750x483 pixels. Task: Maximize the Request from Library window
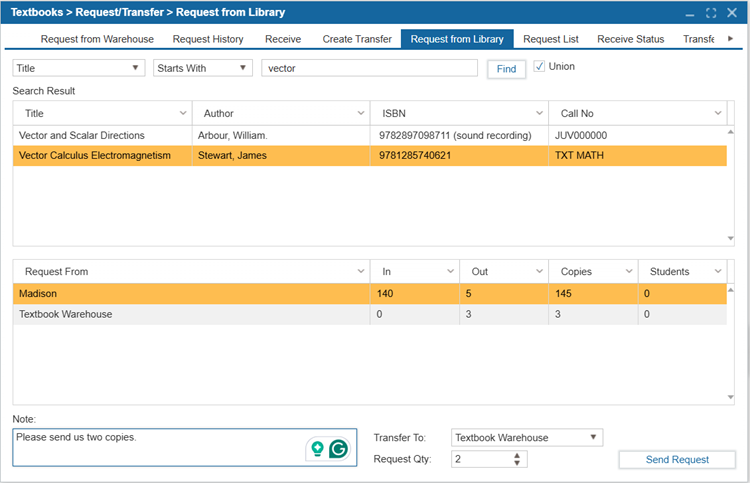(x=711, y=13)
